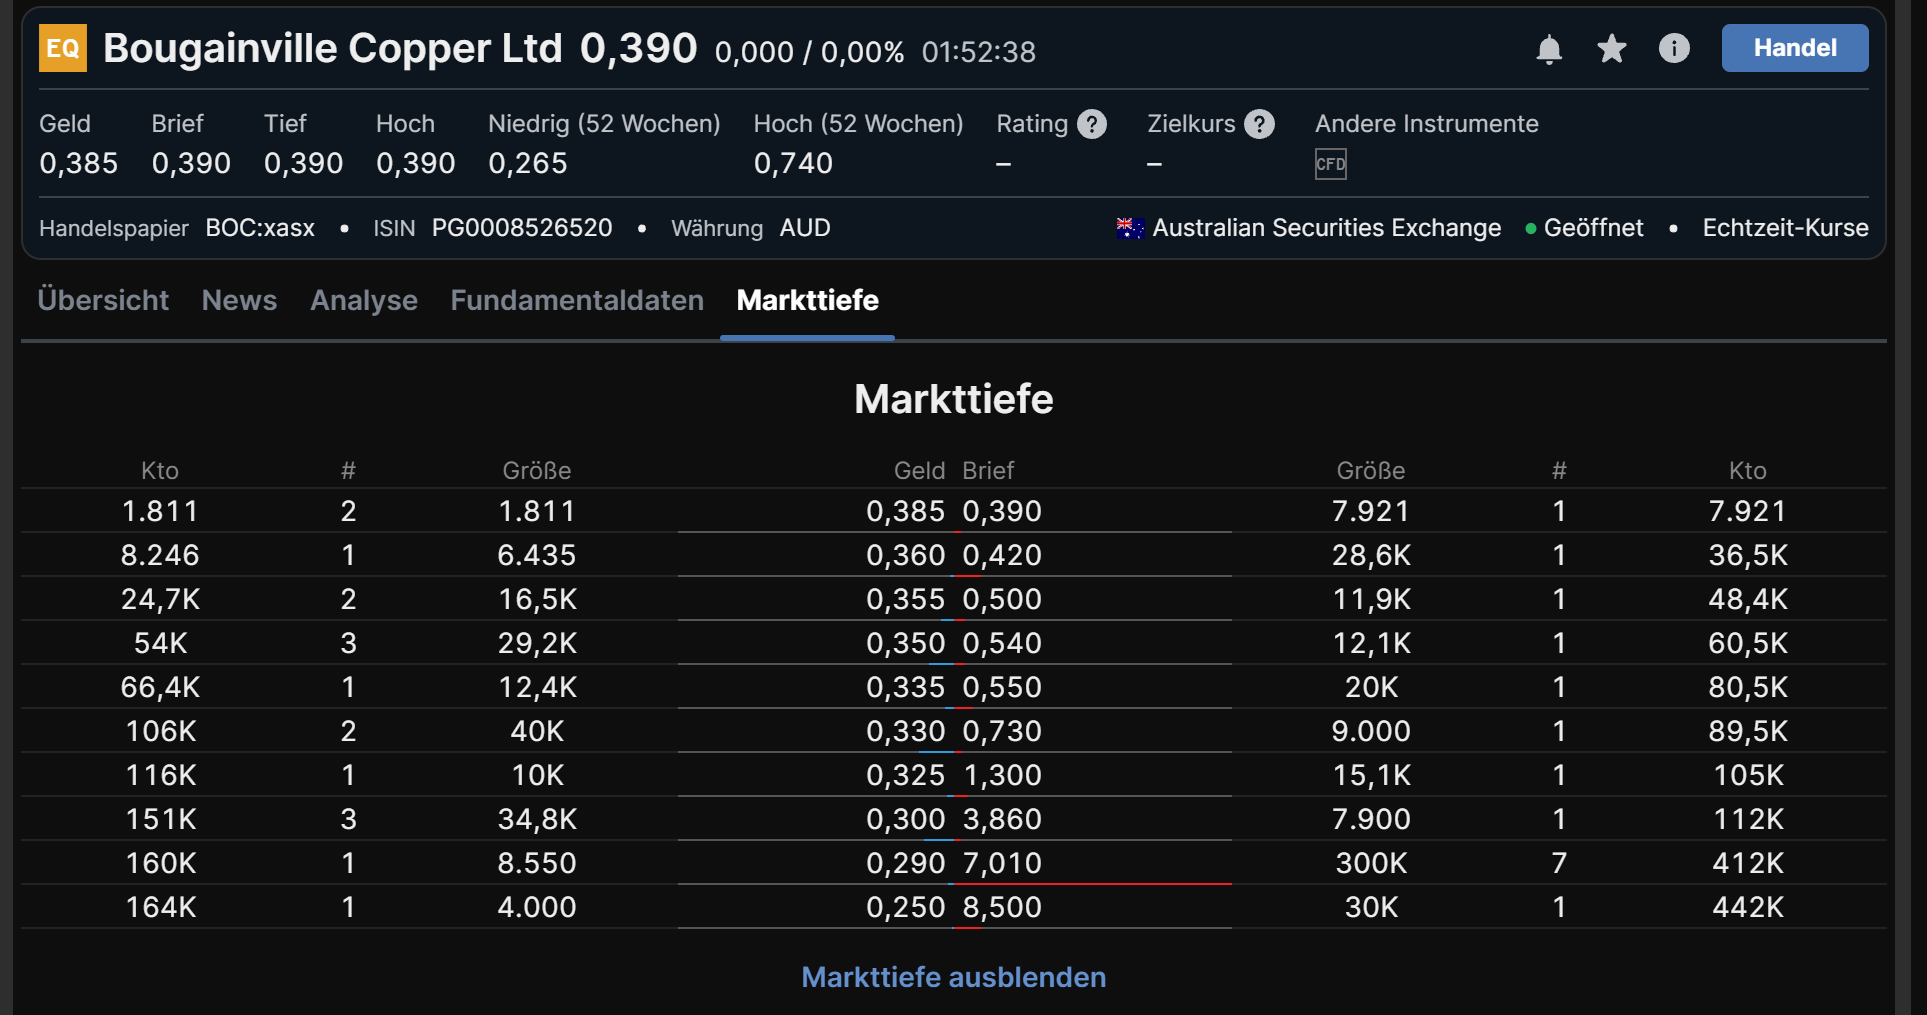Click the orange EQ equity badge
The image size is (1927, 1015).
click(x=63, y=48)
